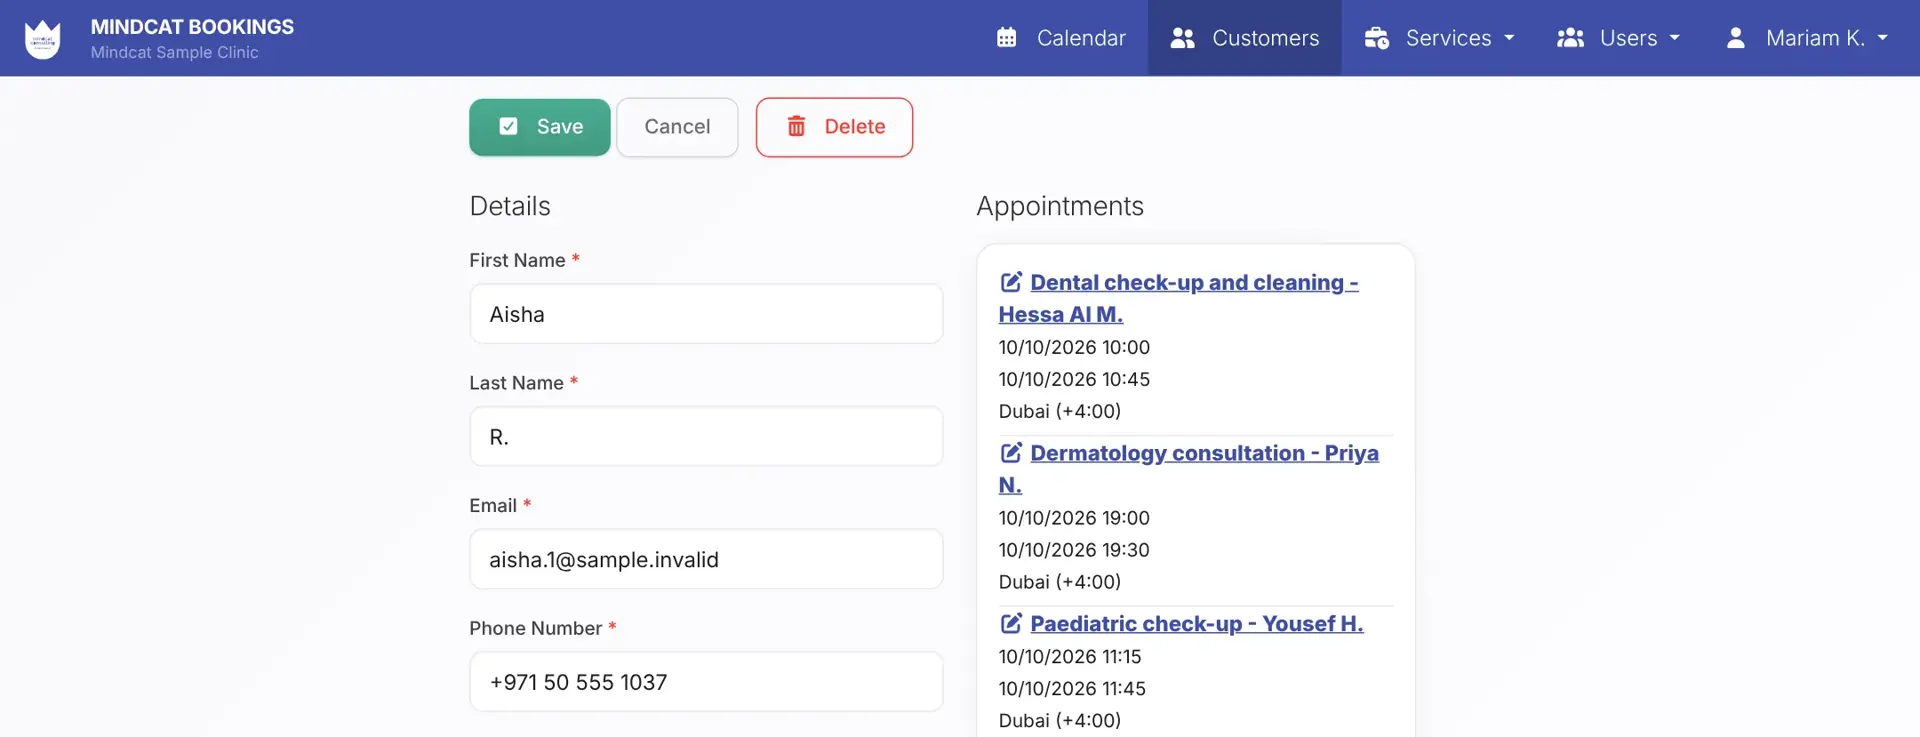Open the Calendar nav item

click(x=1062, y=38)
